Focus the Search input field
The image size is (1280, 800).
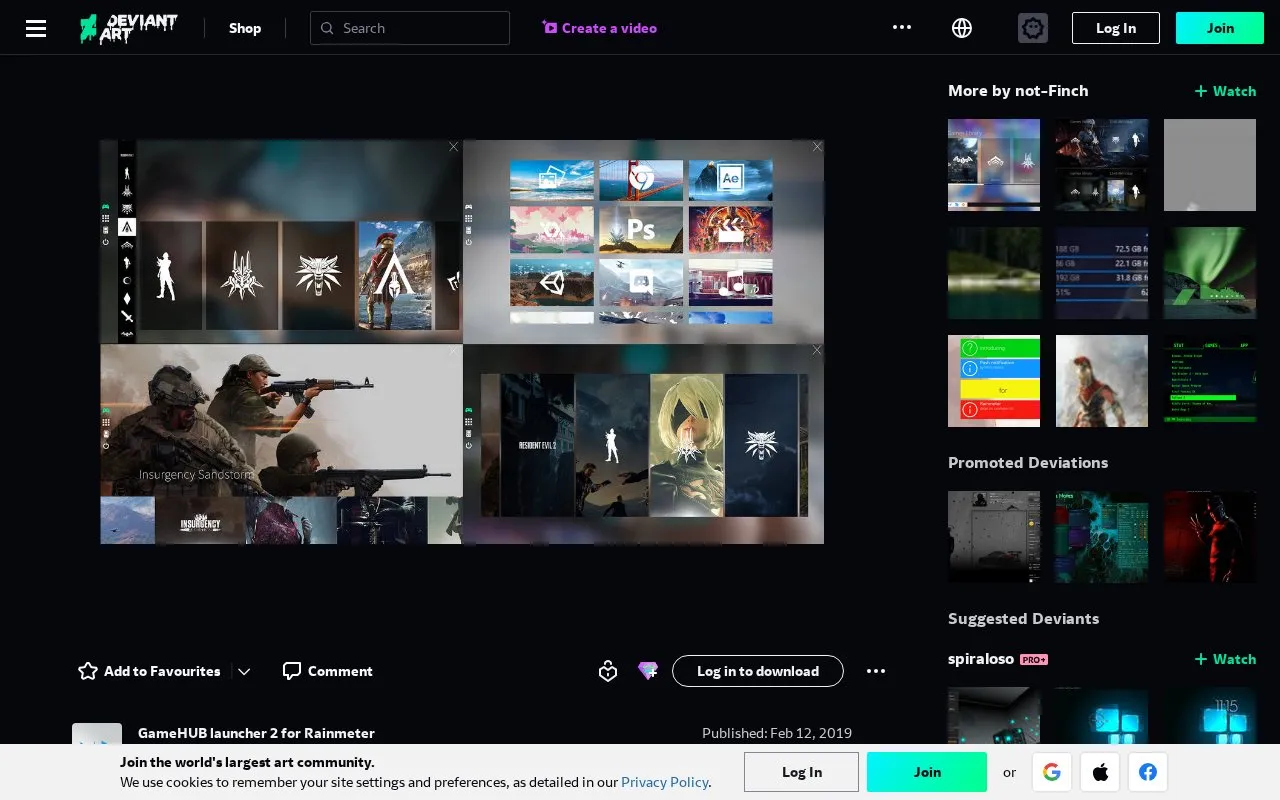410,28
